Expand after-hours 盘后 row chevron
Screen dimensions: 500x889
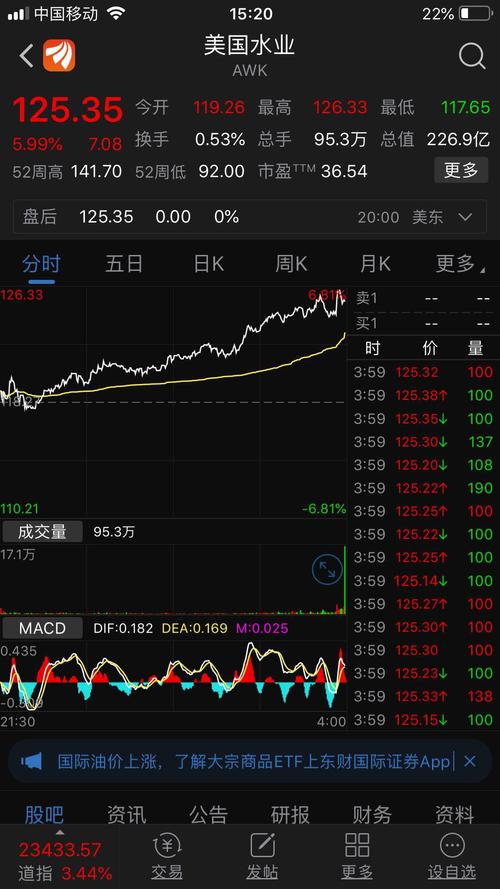point(465,217)
